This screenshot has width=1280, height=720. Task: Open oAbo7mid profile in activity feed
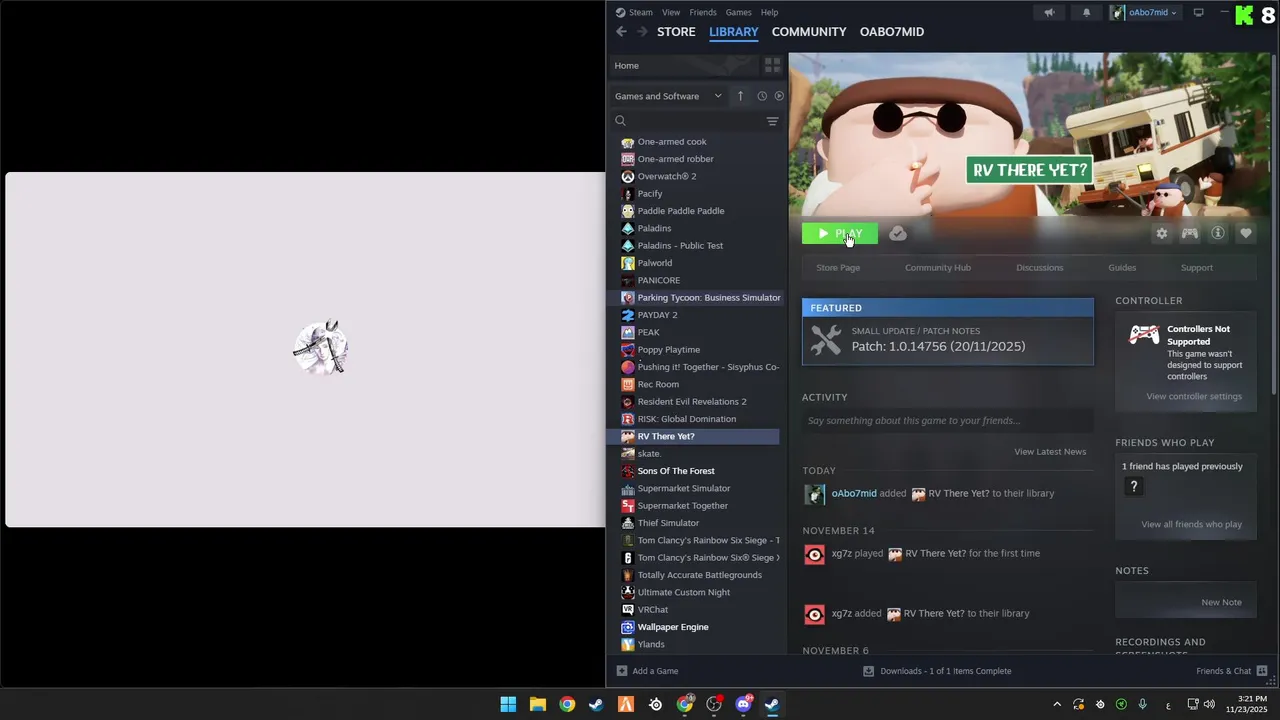[x=854, y=493]
